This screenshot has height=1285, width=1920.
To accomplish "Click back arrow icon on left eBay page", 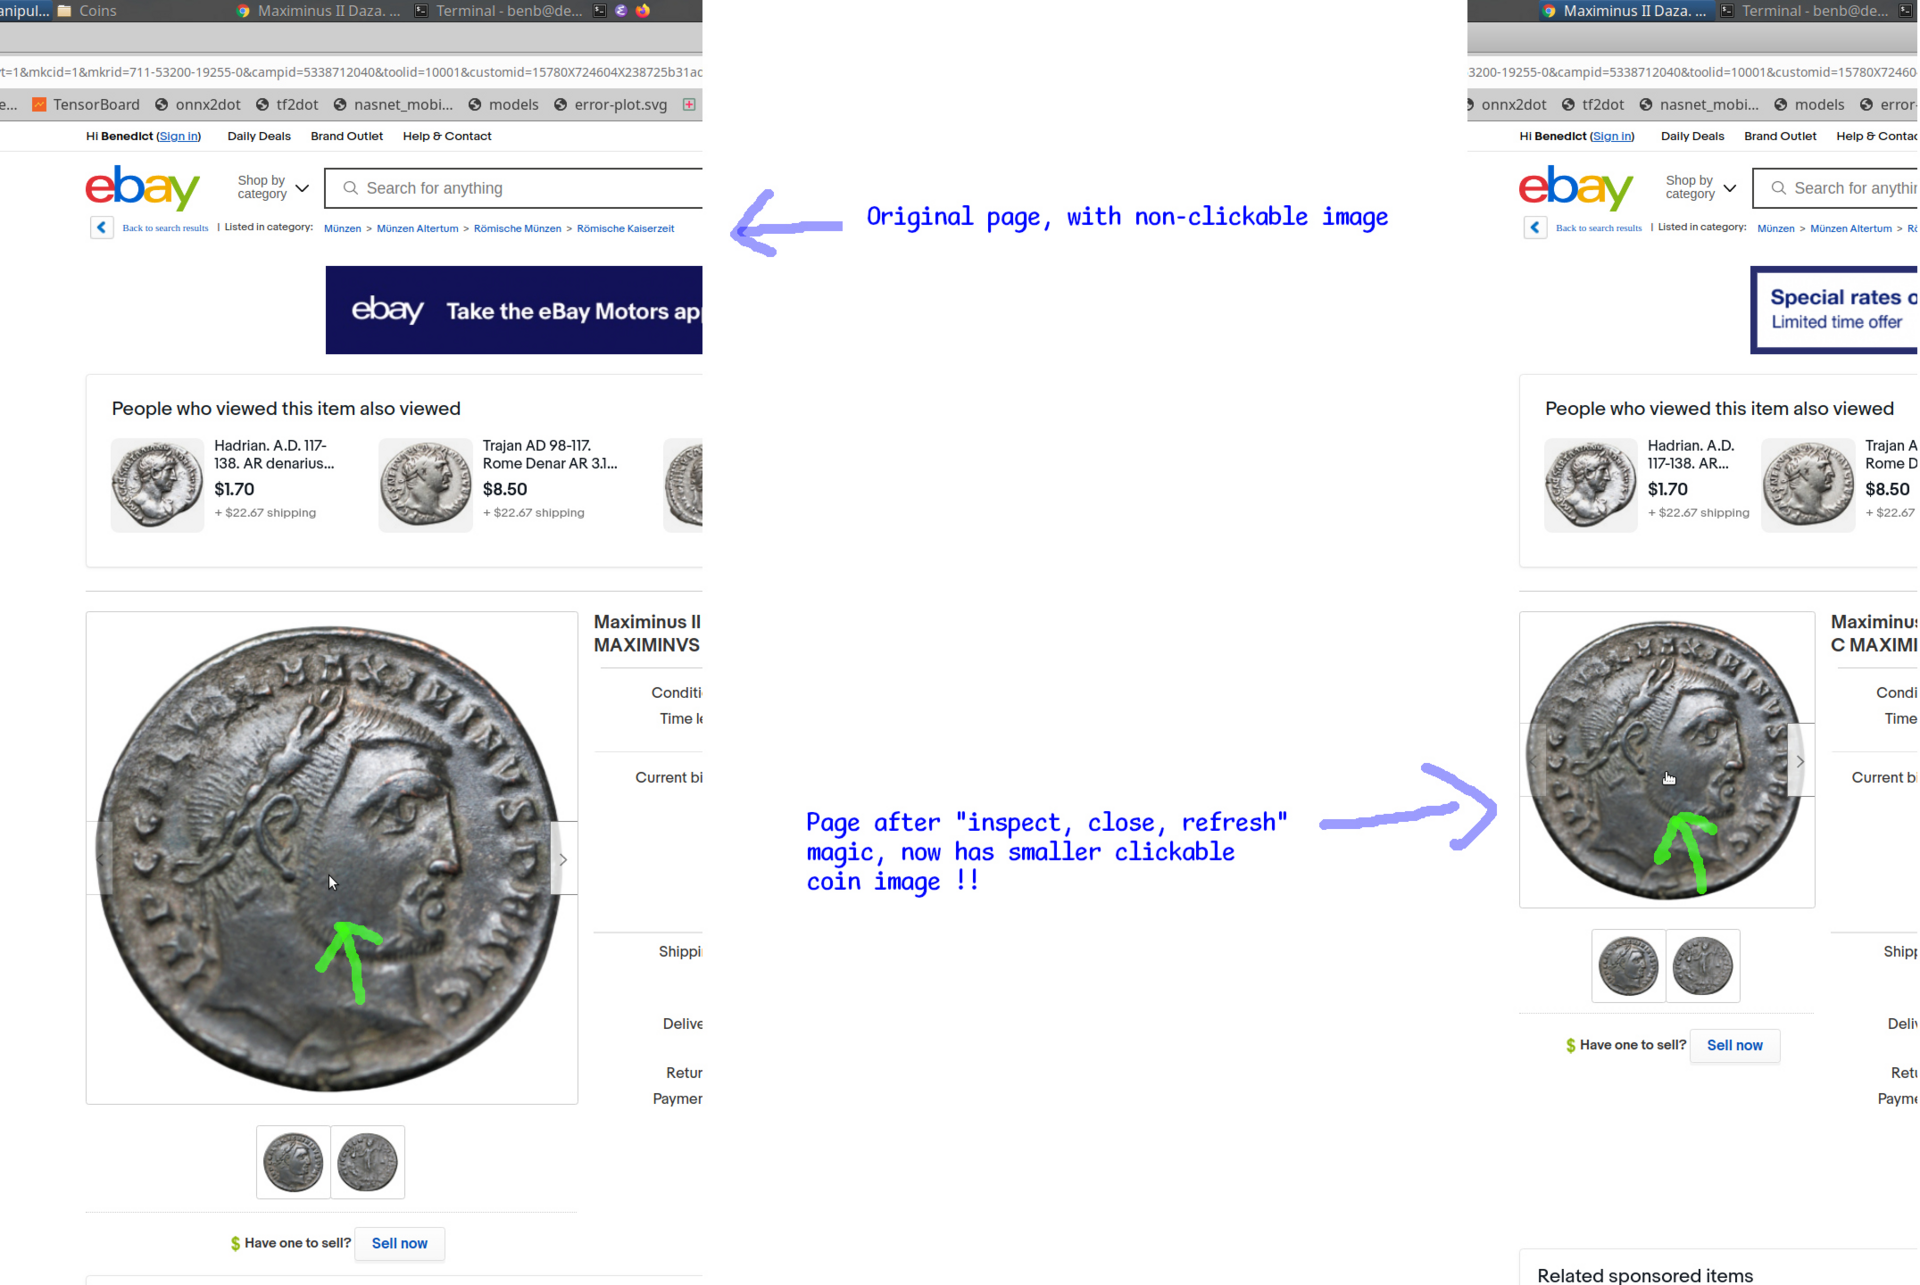I will click(102, 227).
